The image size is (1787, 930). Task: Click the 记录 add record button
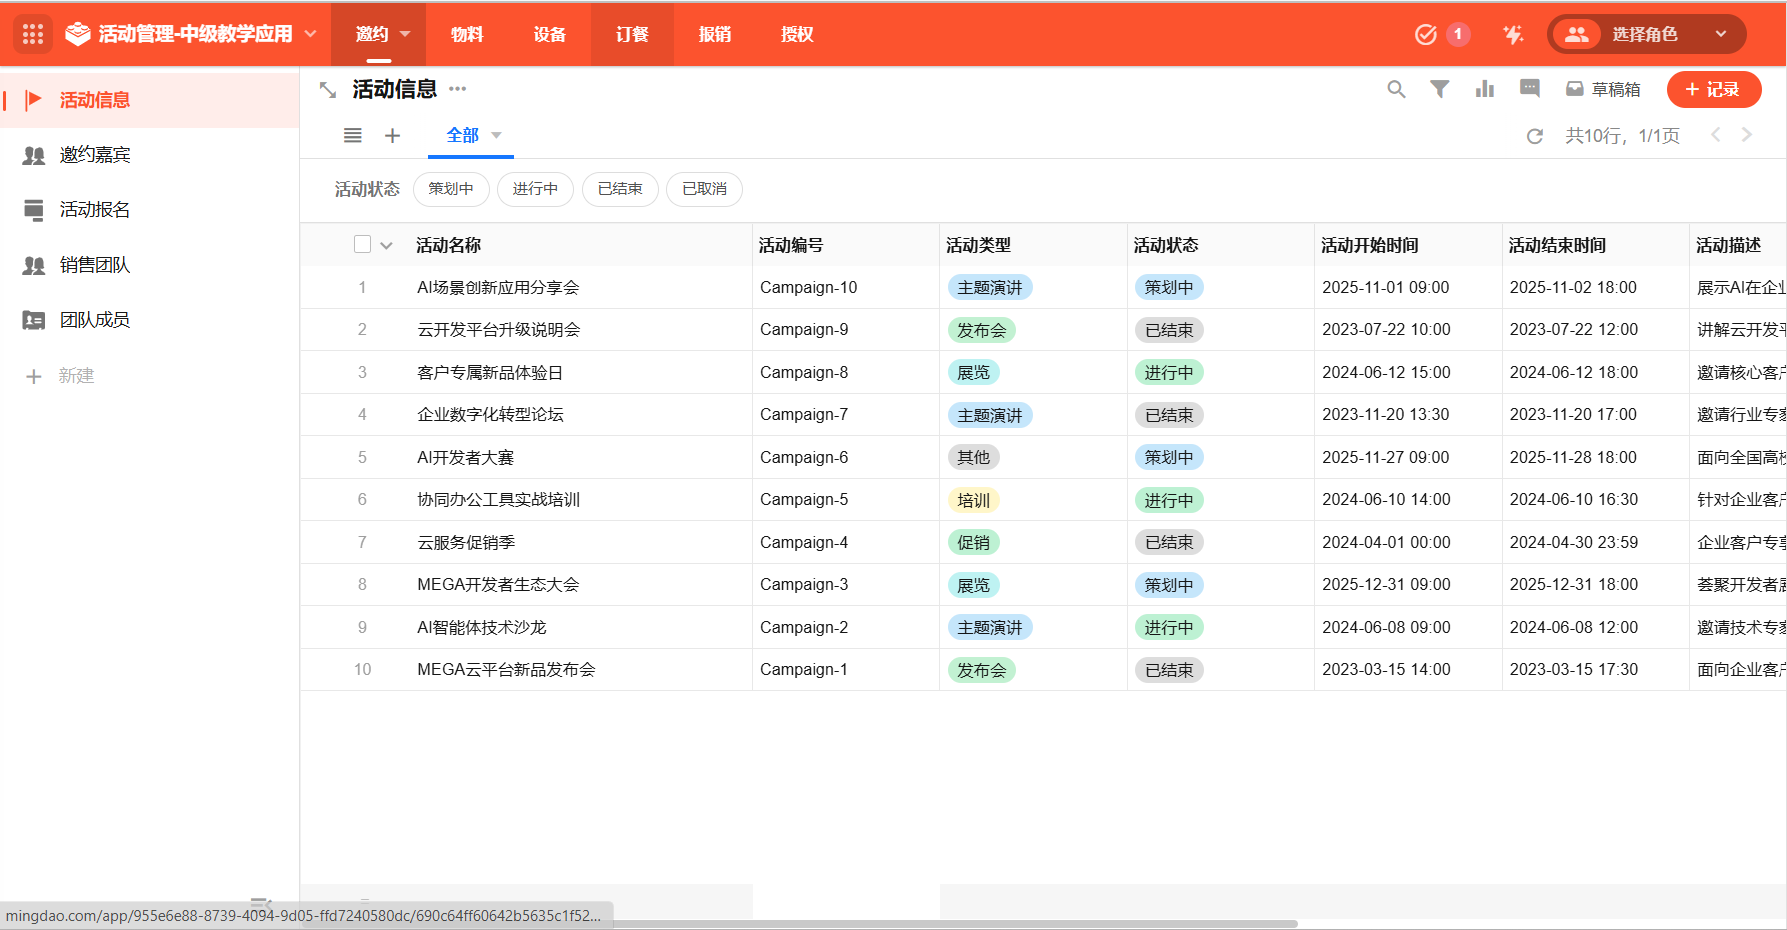click(x=1713, y=89)
